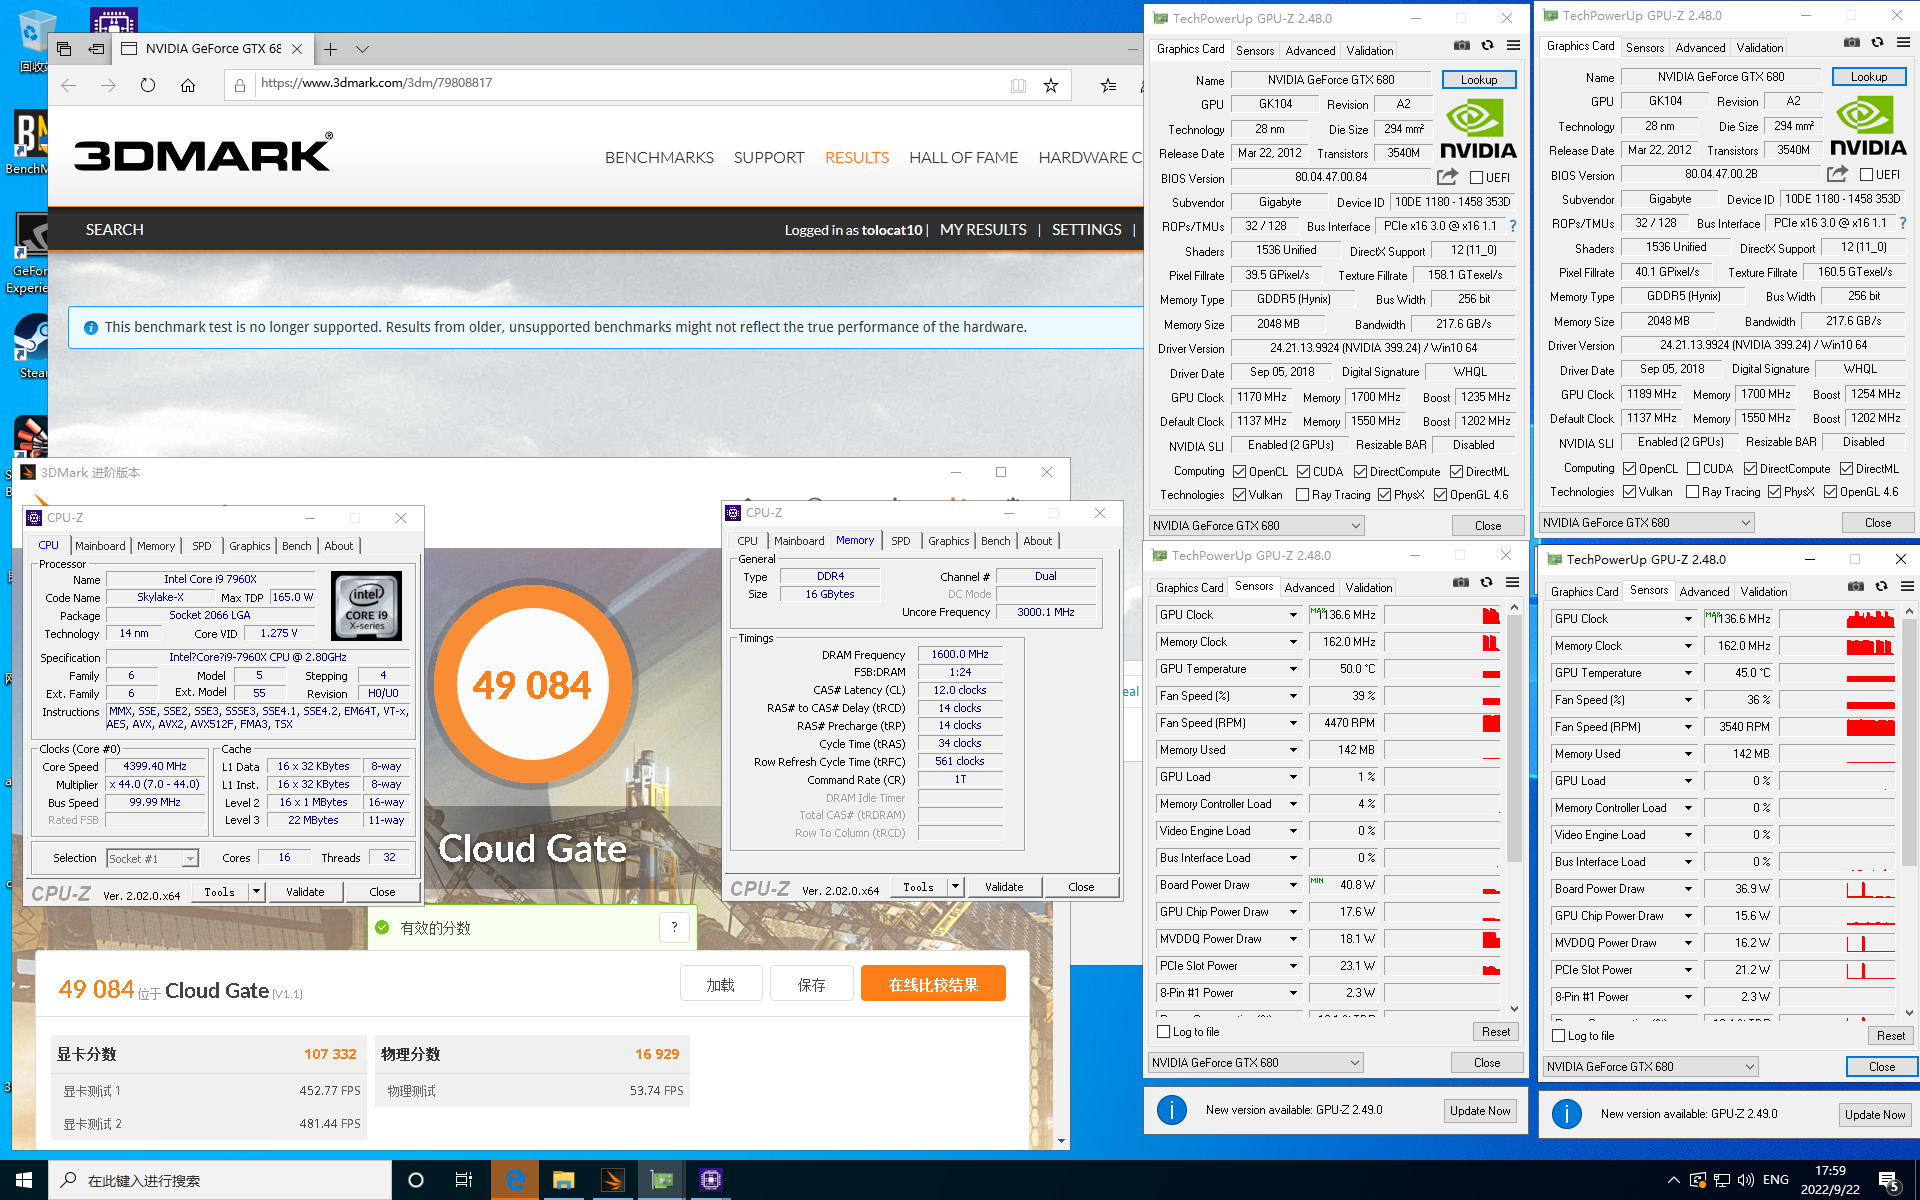Open BENCHMARKS menu on 3DMark site
The height and width of the screenshot is (1200, 1920).
tap(659, 158)
